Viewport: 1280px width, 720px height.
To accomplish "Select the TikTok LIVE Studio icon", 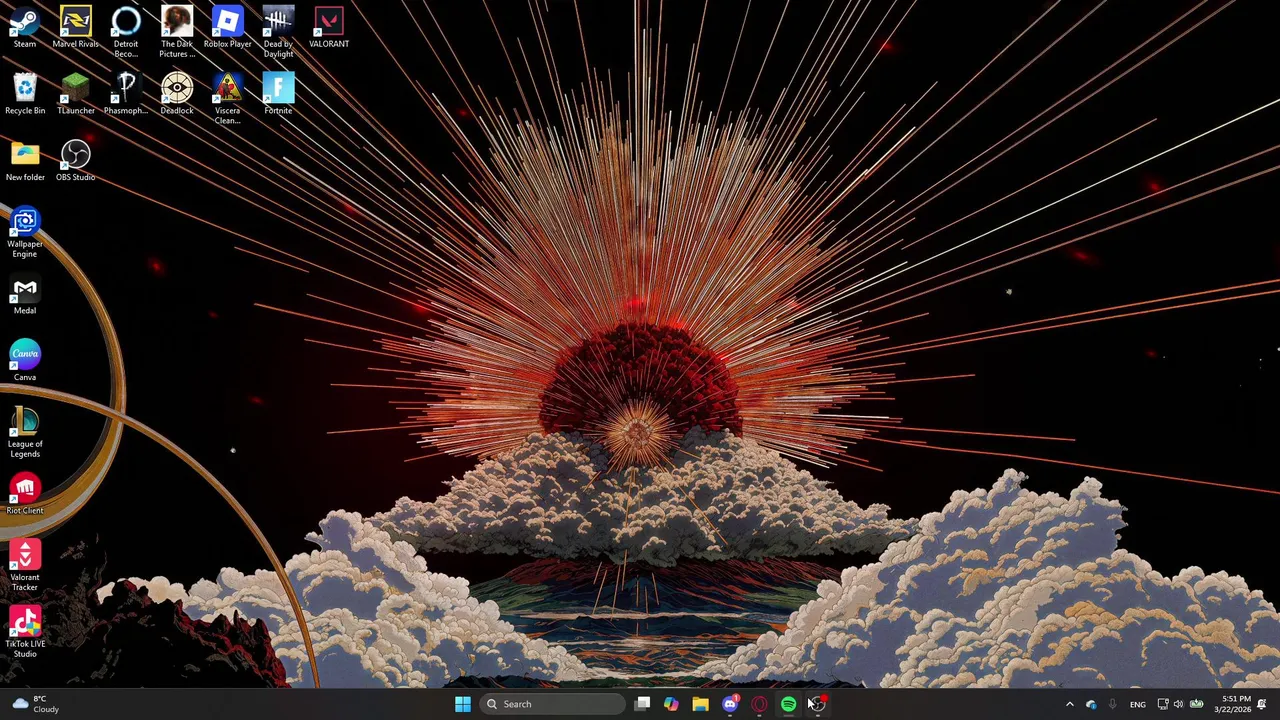I will pyautogui.click(x=25, y=632).
